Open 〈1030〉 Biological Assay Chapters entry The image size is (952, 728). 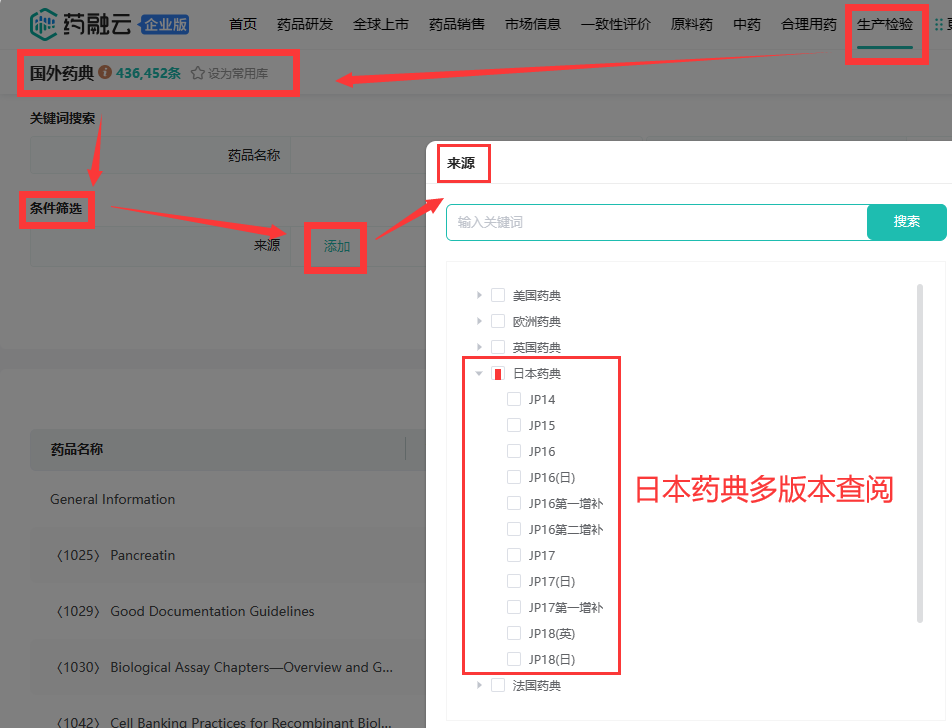(224, 667)
